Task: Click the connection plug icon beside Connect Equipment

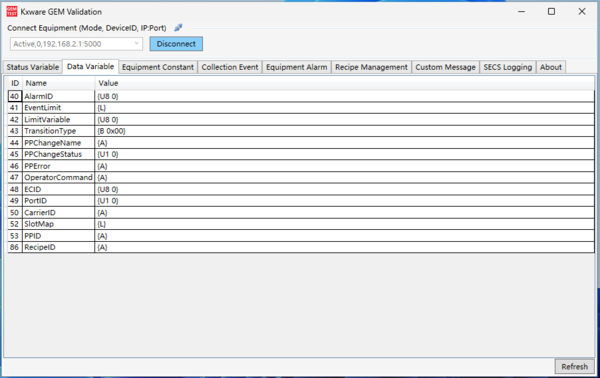Action: pos(178,28)
